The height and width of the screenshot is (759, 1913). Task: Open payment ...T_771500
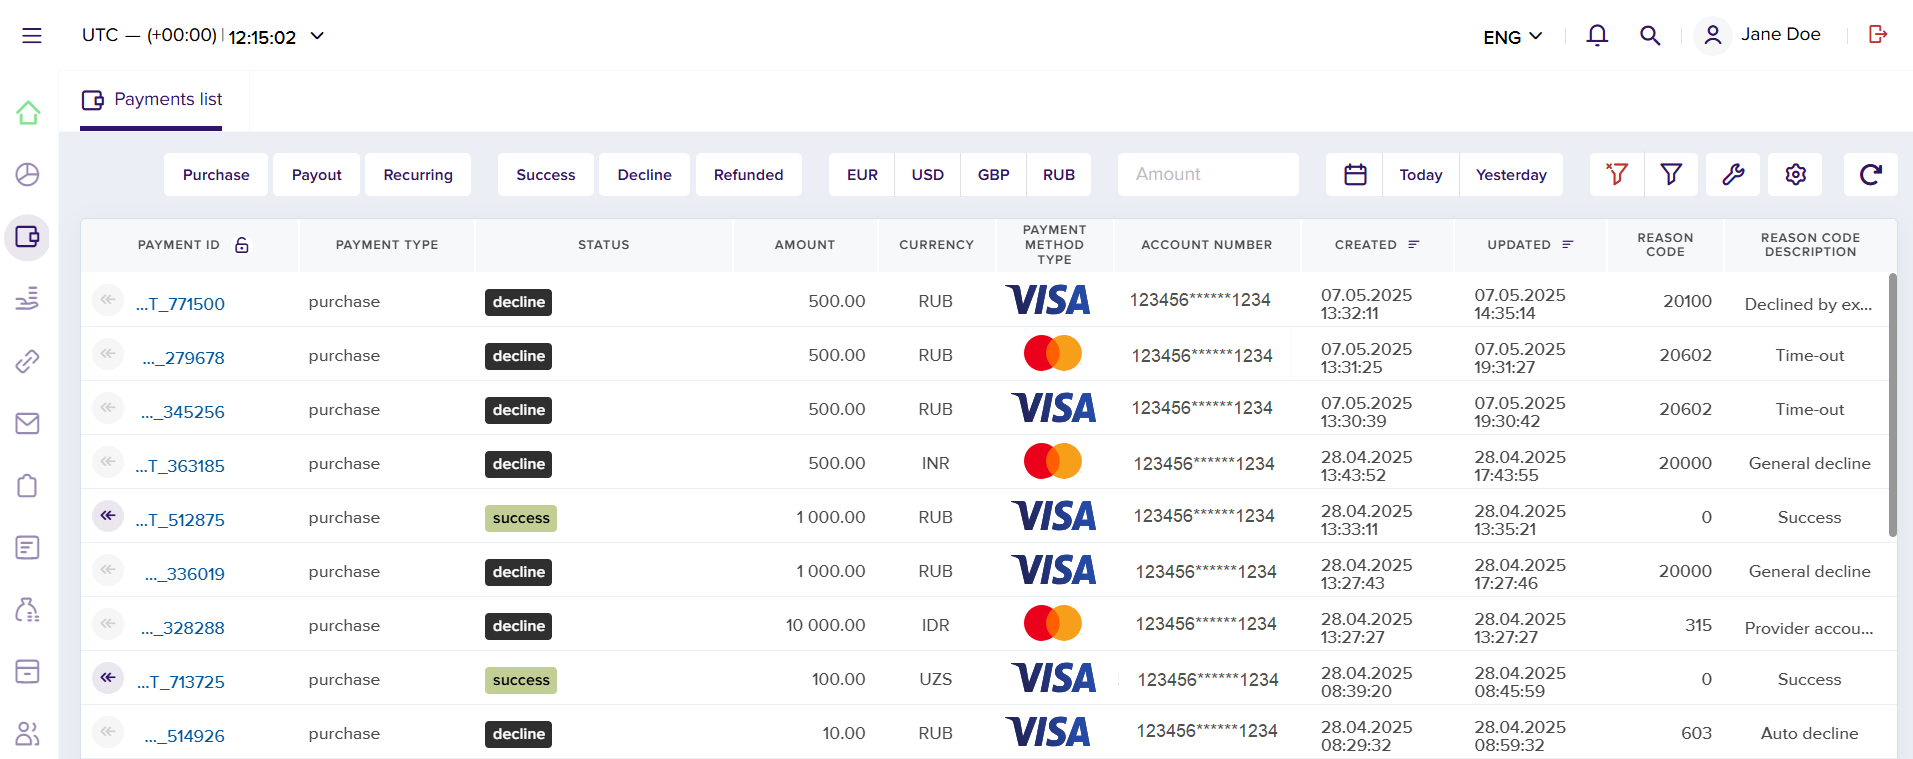tap(180, 304)
